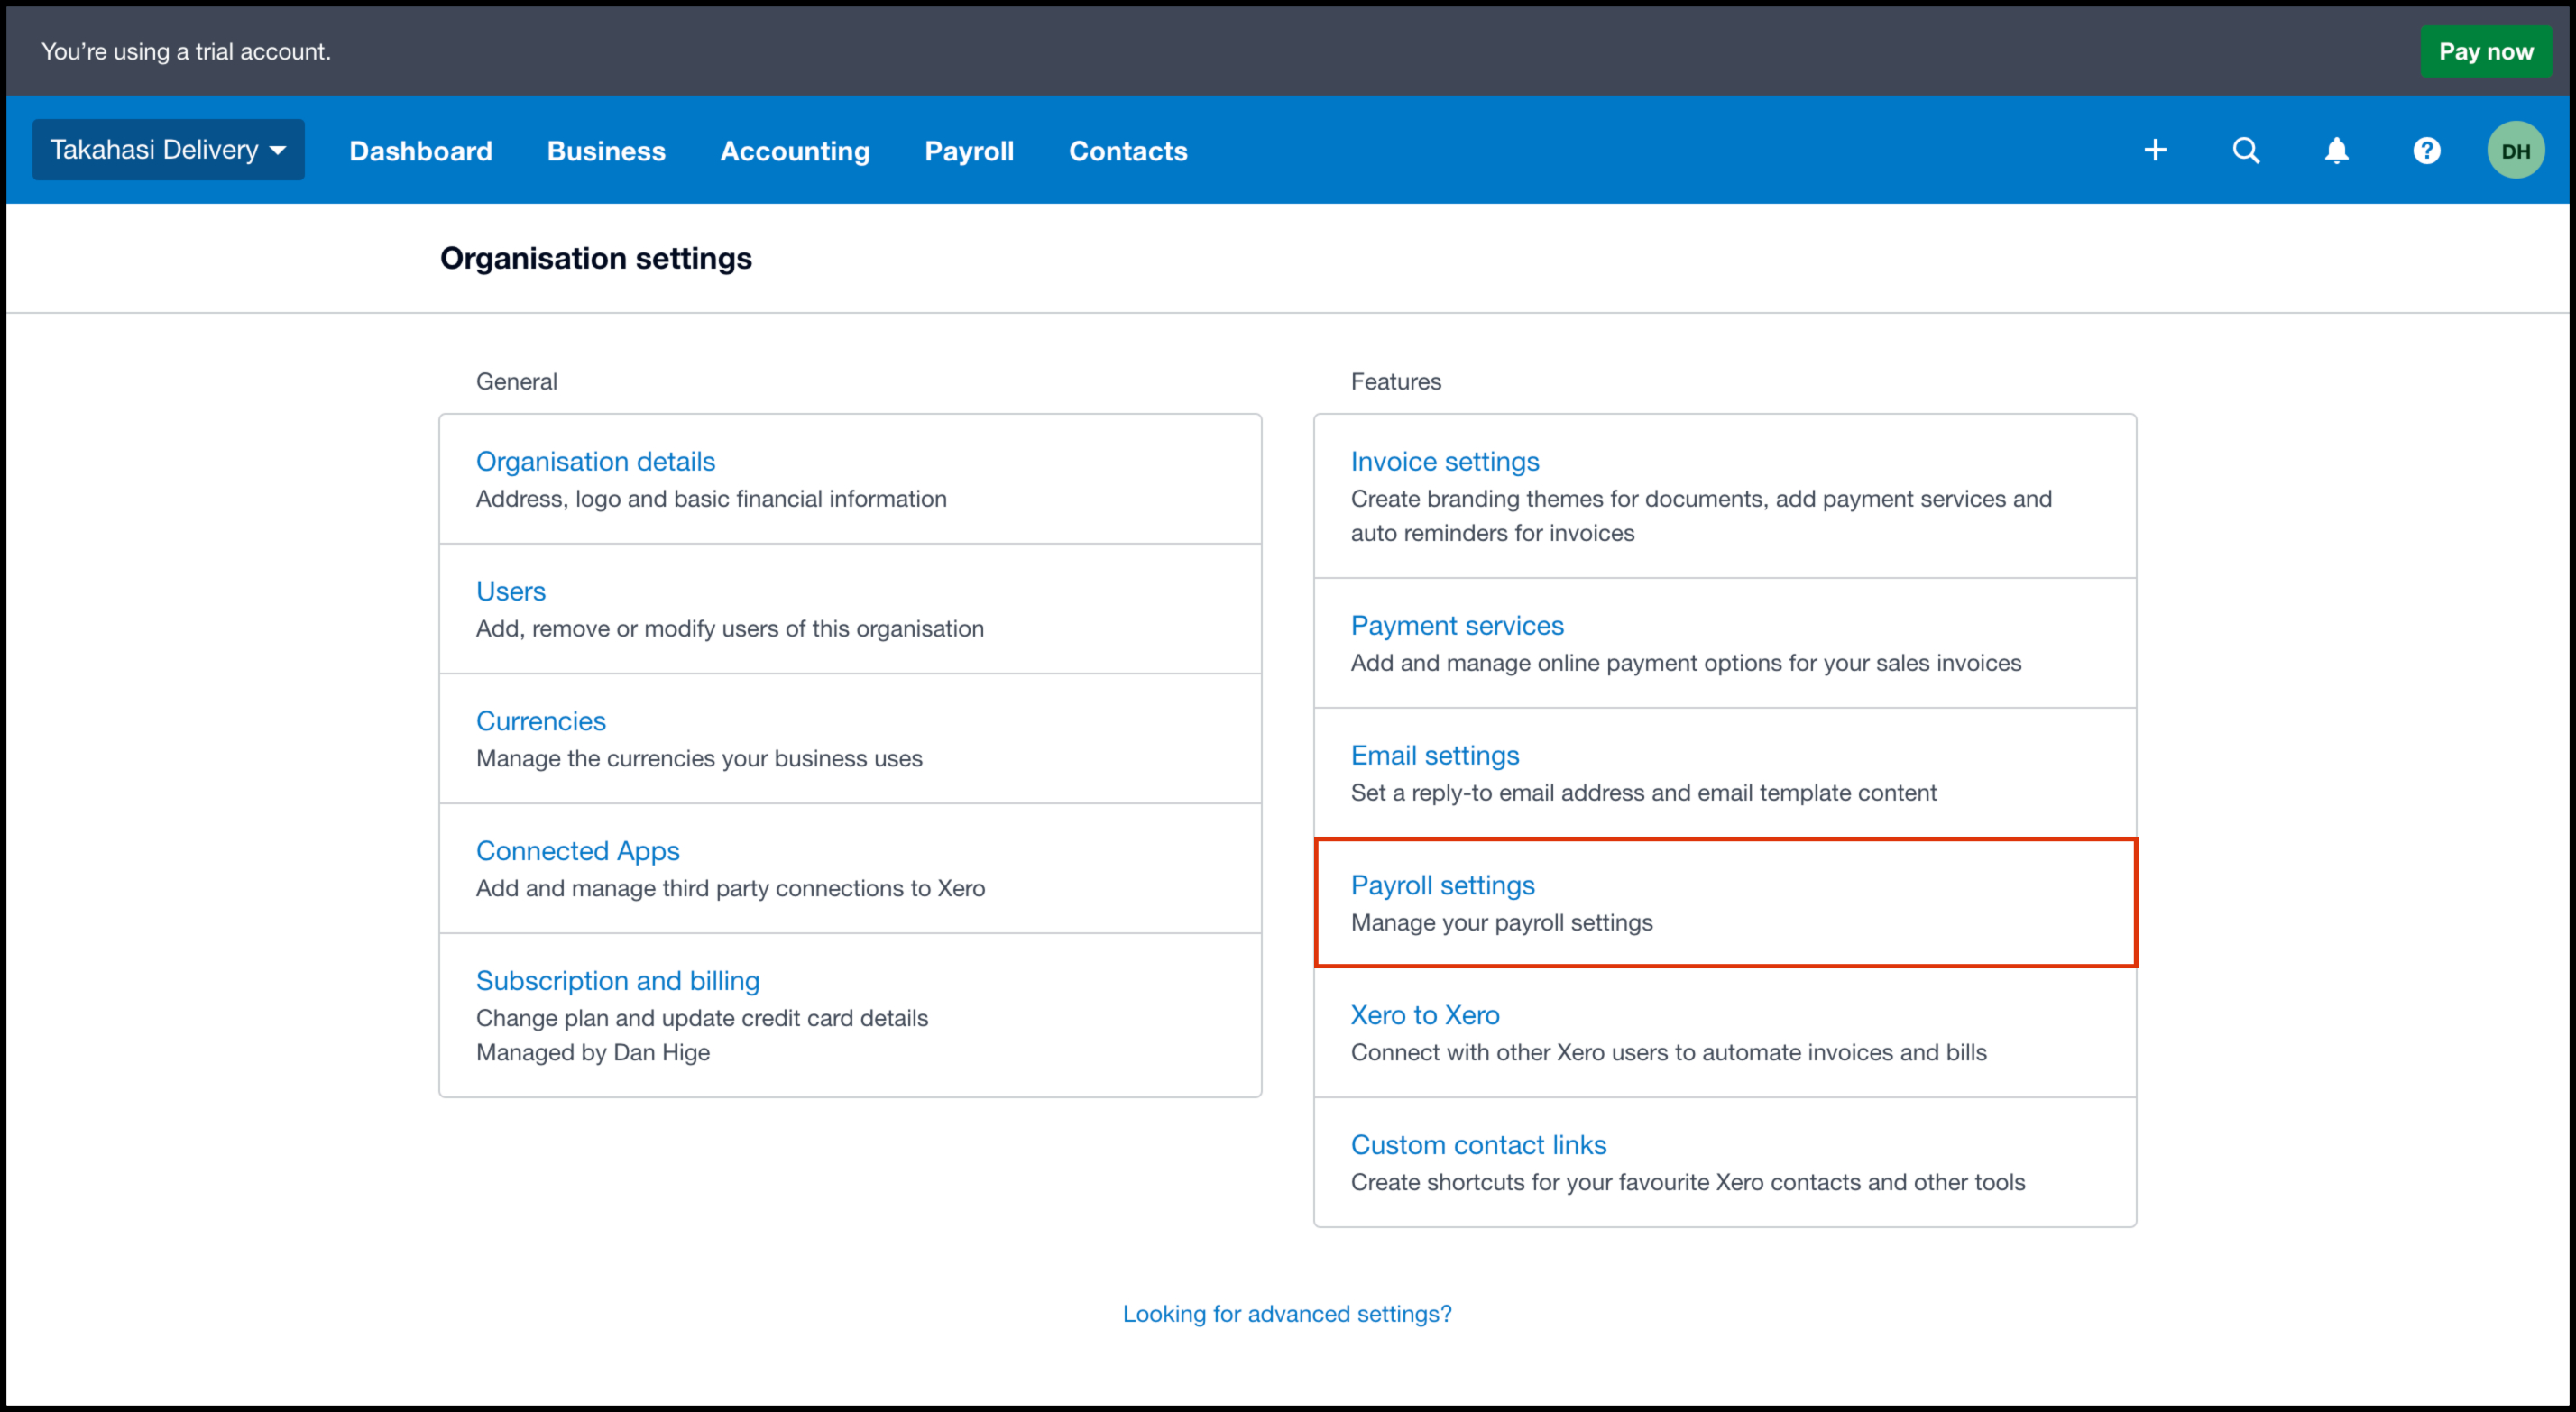
Task: Manage Currencies for the business
Action: [540, 720]
